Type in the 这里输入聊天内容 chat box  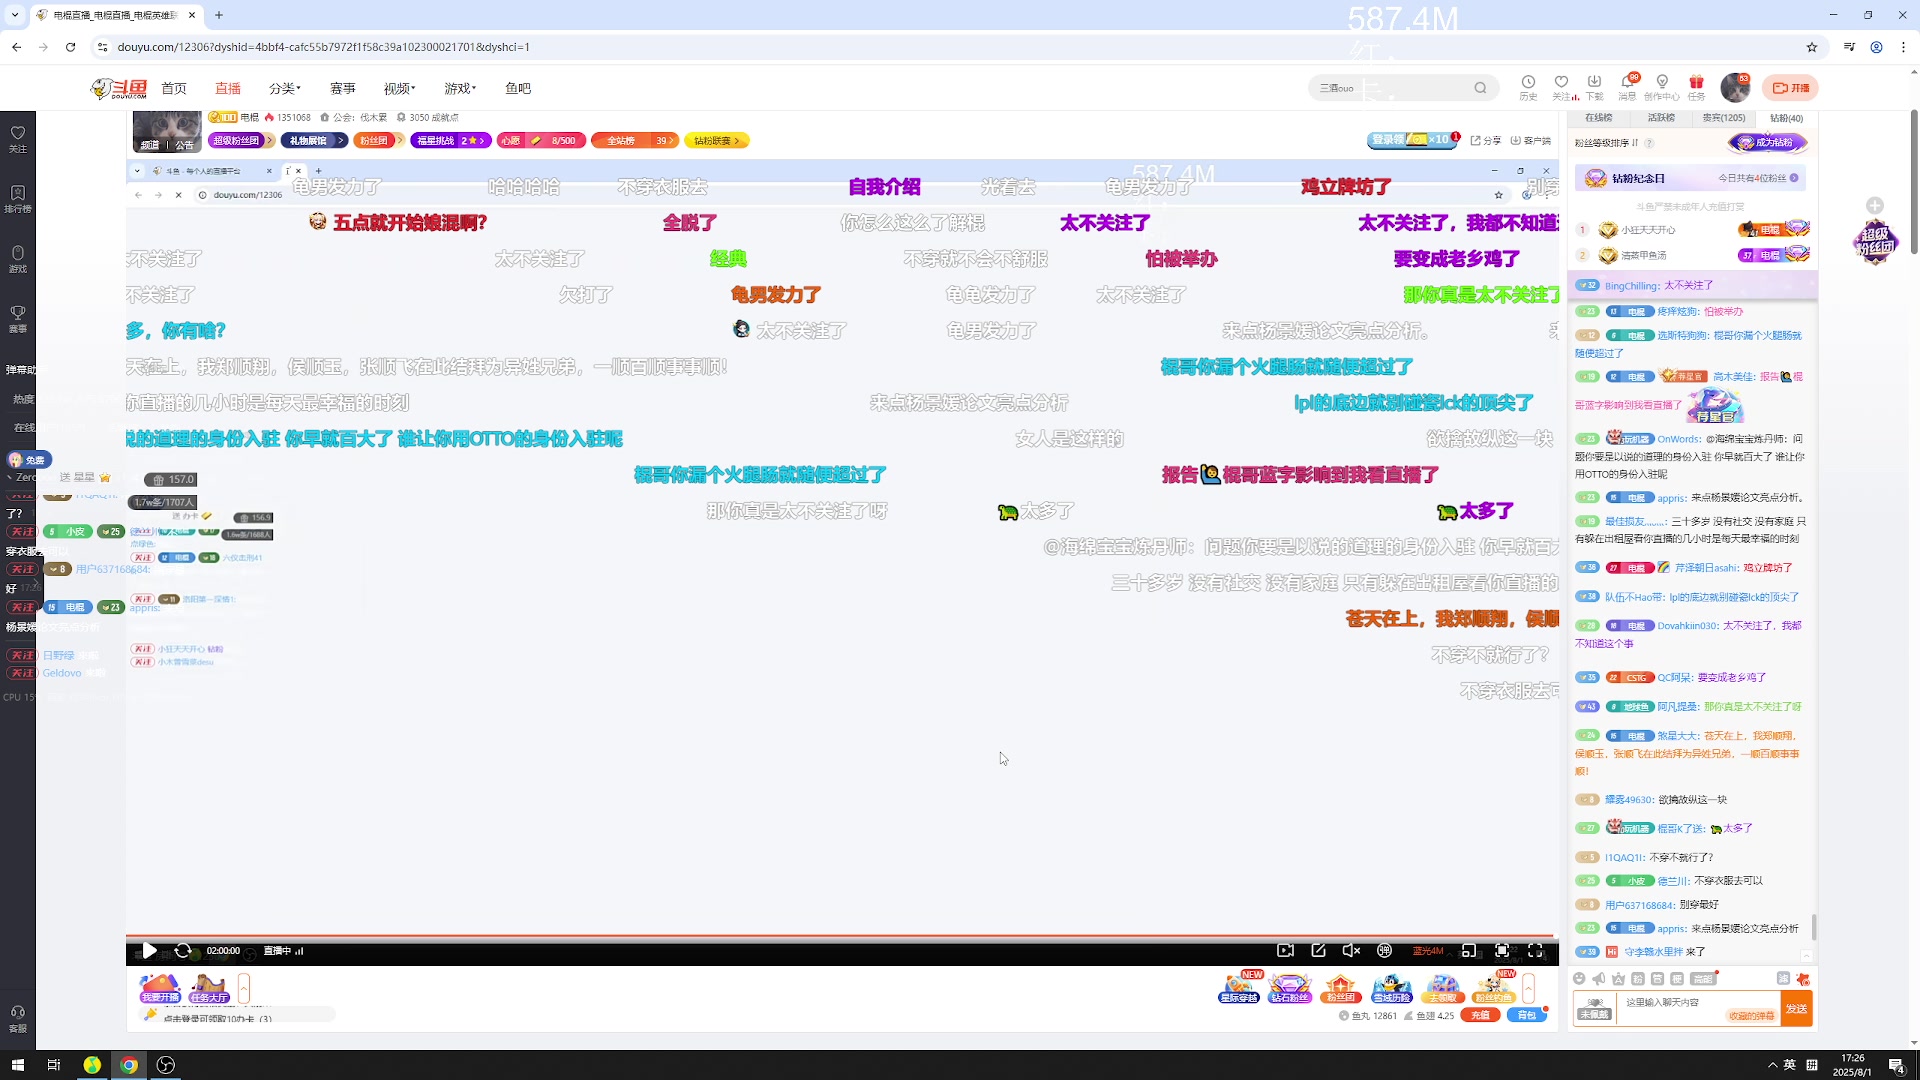point(1697,1008)
